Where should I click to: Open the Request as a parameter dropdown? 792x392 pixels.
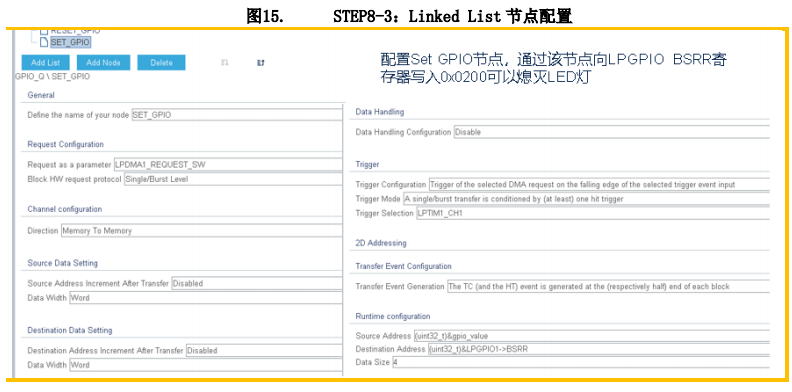228,165
